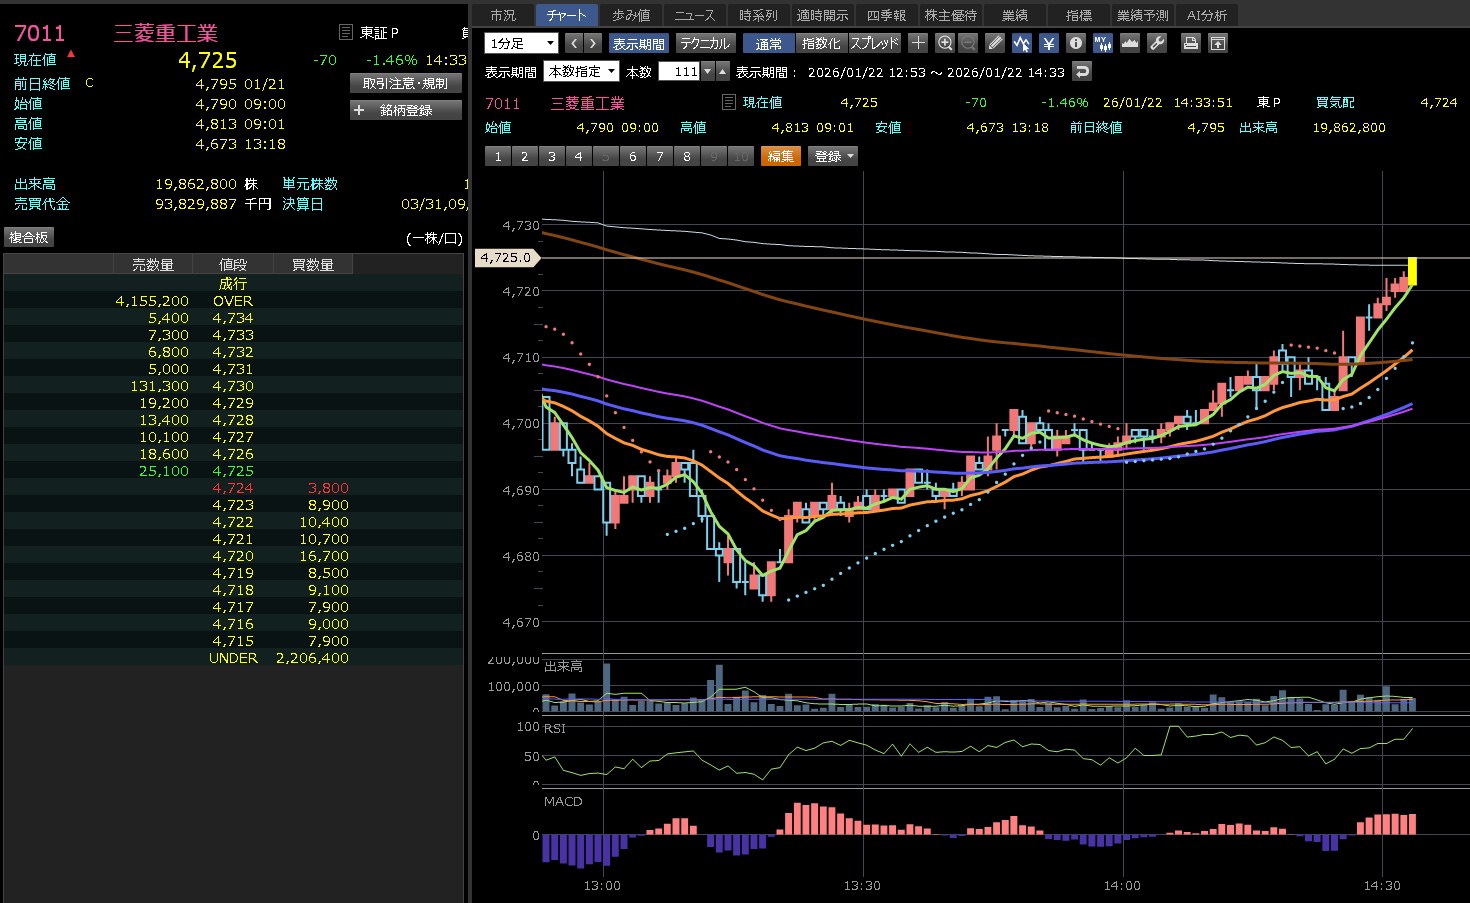Click the 銘柄登録 button
The width and height of the screenshot is (1470, 903).
pyautogui.click(x=406, y=110)
